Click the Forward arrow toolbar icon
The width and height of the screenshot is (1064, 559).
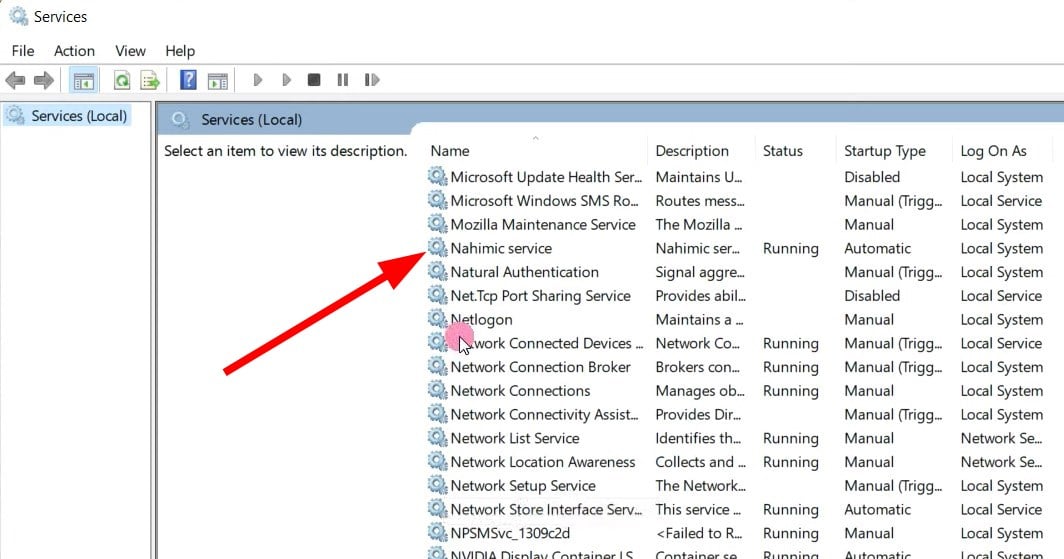[x=44, y=81]
